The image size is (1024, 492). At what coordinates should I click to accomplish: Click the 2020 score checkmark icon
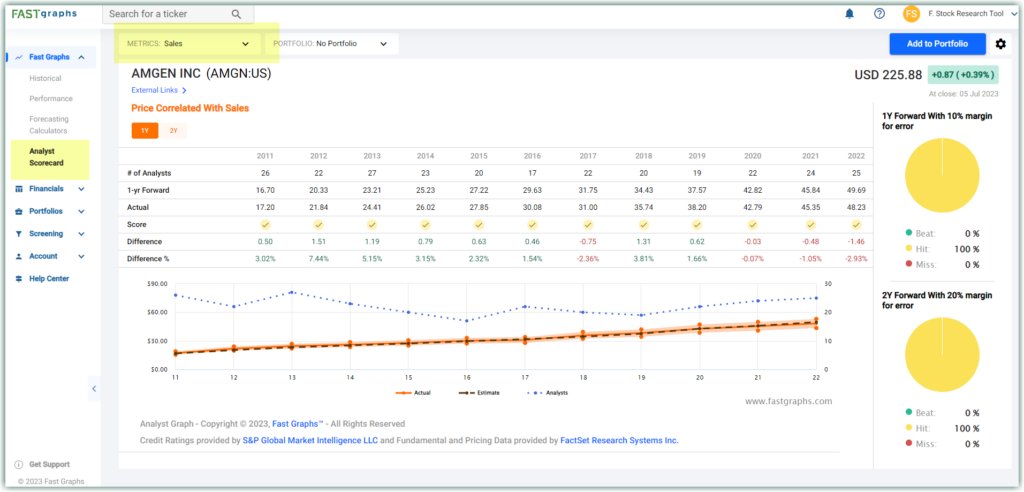pos(753,225)
